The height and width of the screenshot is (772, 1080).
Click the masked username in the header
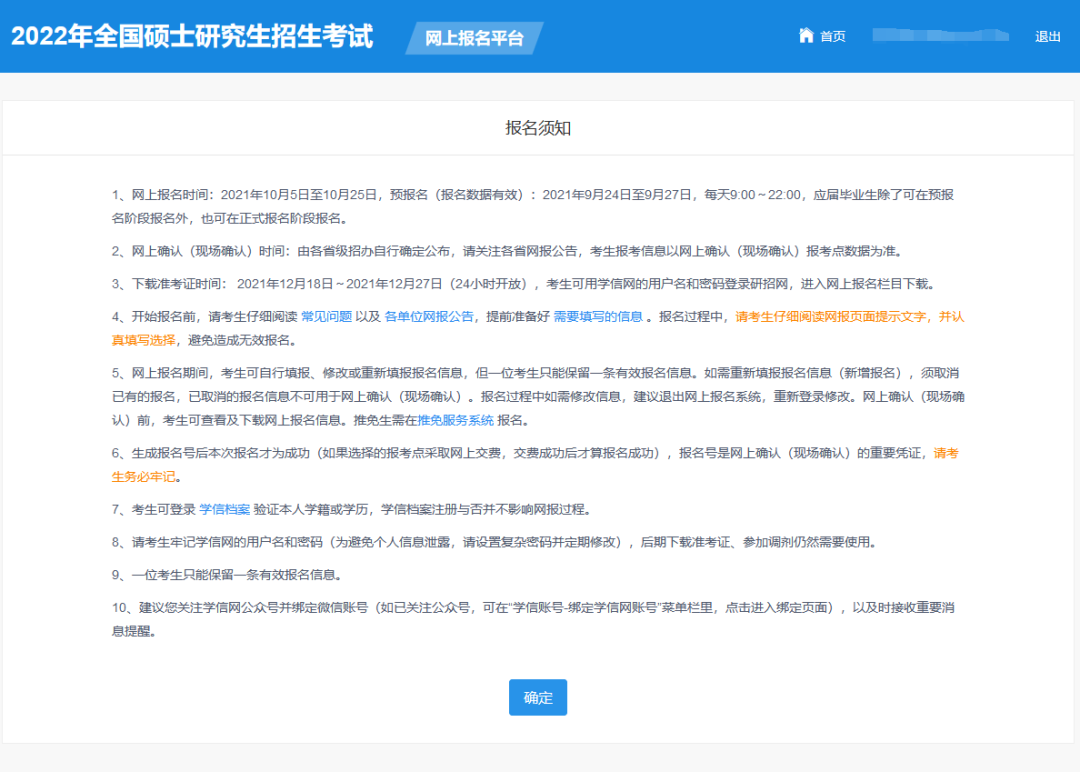[x=940, y=36]
